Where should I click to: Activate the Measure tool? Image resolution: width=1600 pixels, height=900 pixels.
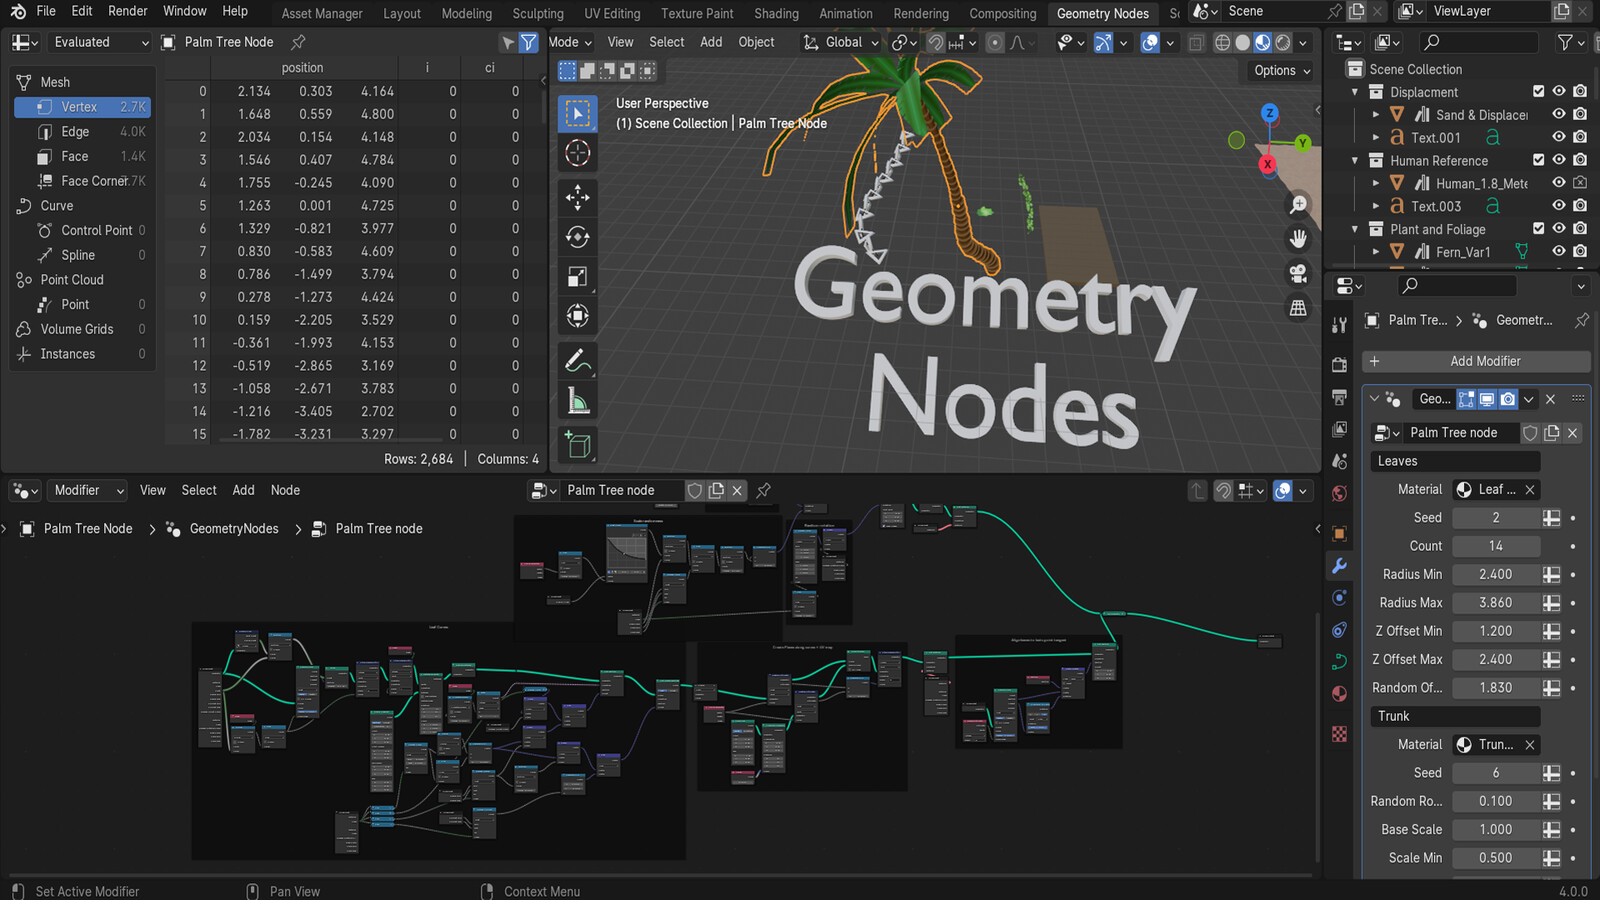(577, 399)
